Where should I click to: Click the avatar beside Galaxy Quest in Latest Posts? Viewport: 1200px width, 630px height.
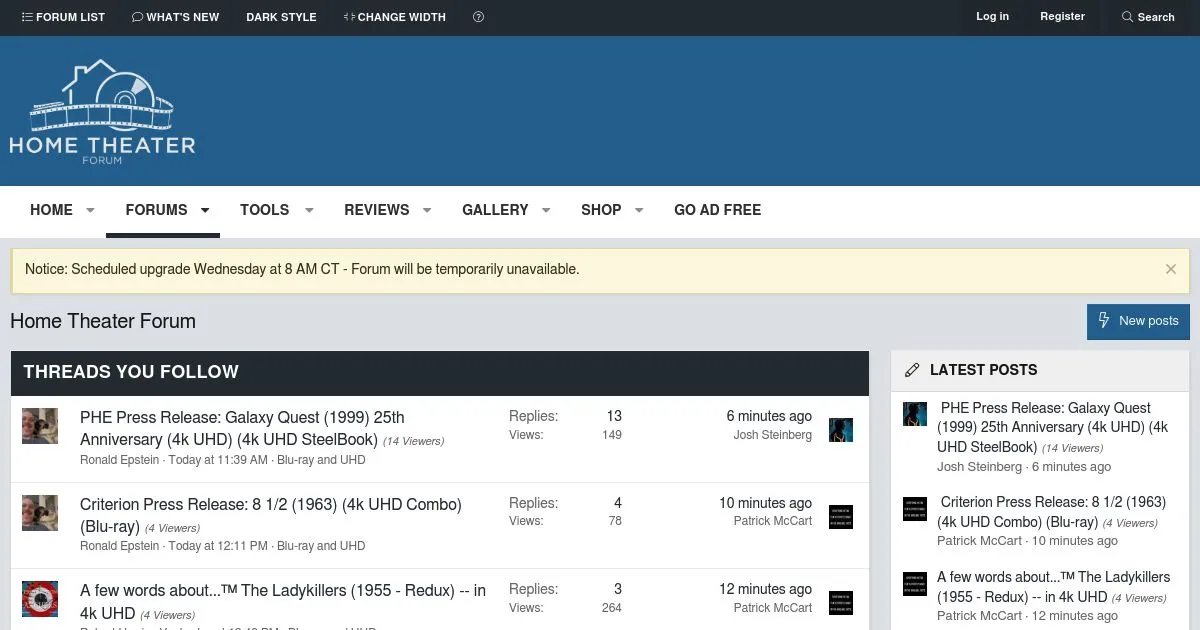915,414
